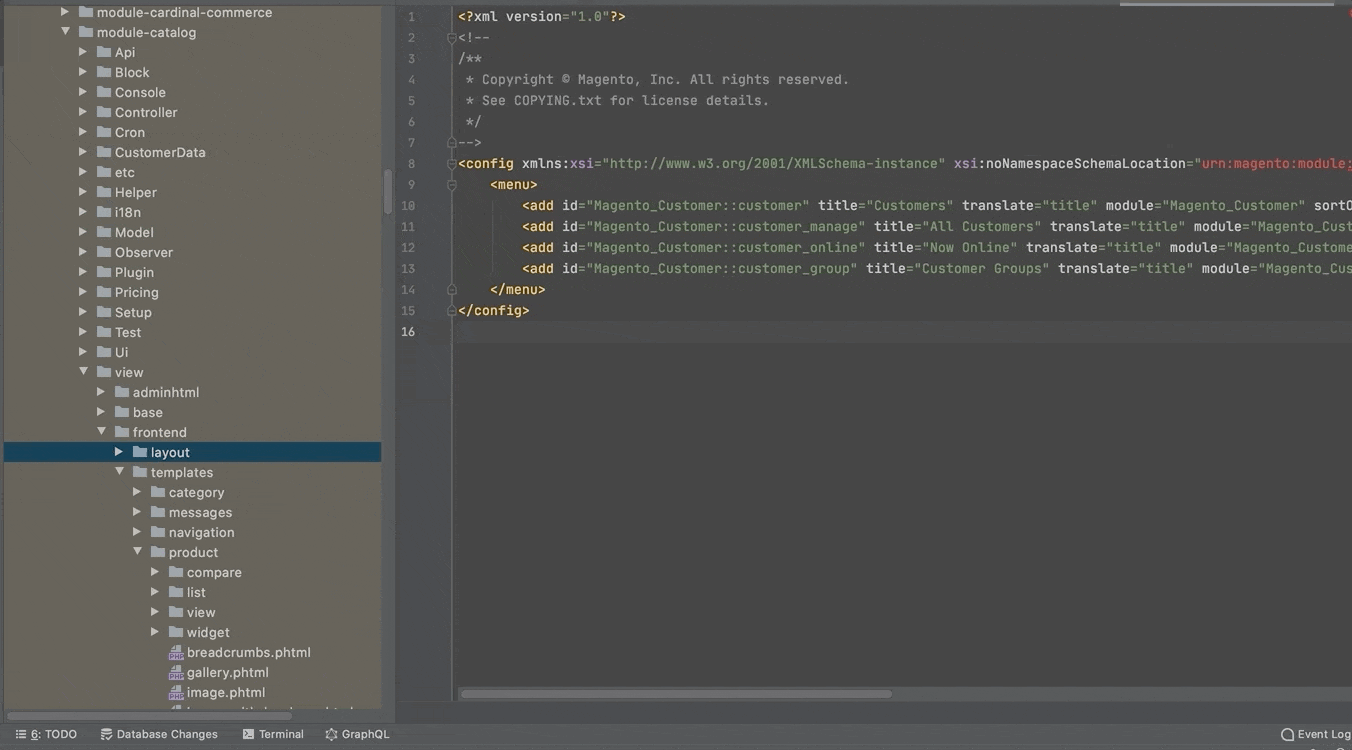Open the Database Changes panel
This screenshot has width=1352, height=750.
[159, 734]
